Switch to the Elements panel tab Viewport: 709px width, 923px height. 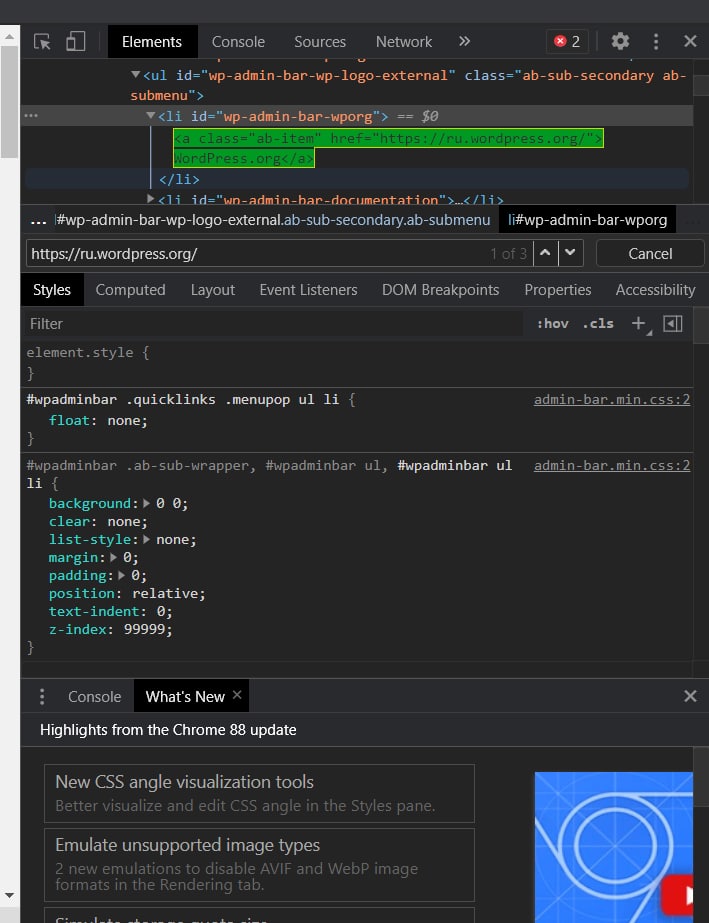point(152,42)
